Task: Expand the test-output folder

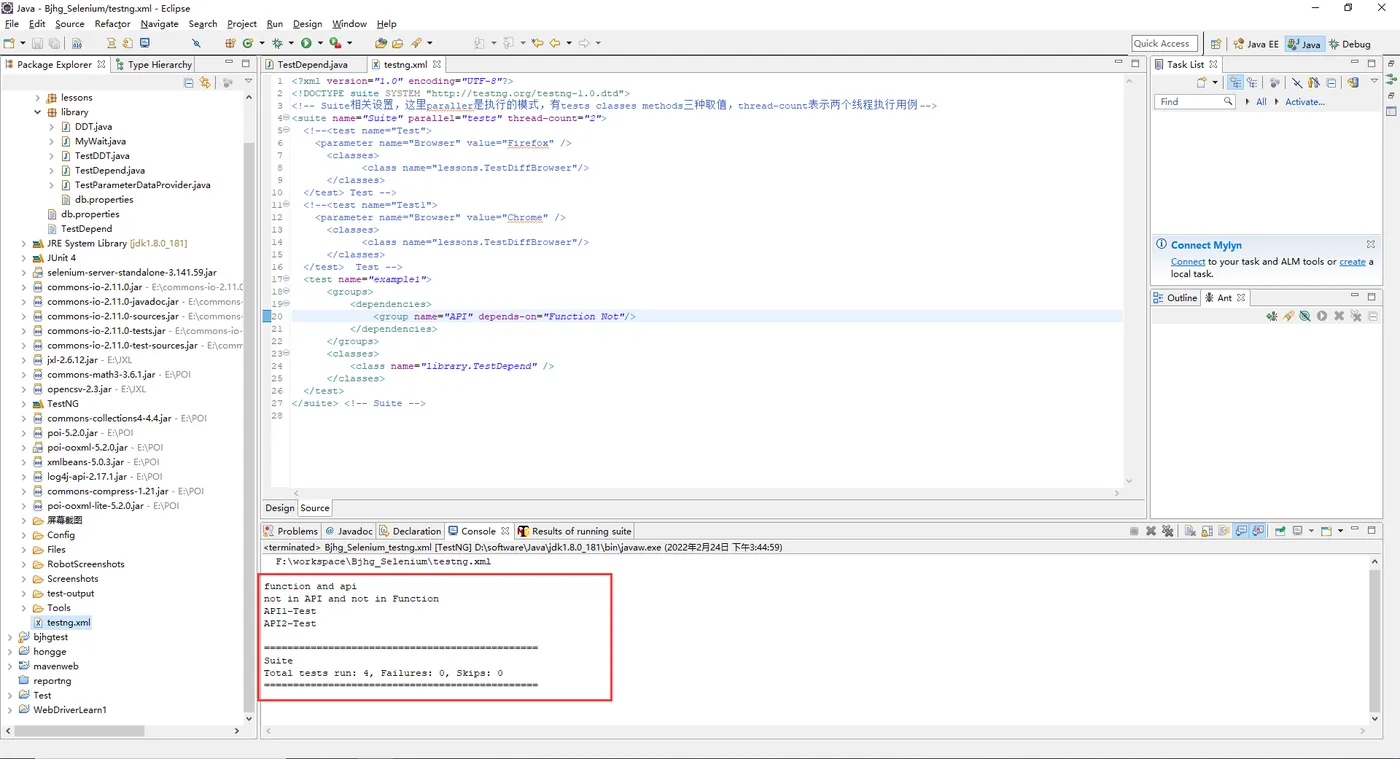Action: pos(25,593)
